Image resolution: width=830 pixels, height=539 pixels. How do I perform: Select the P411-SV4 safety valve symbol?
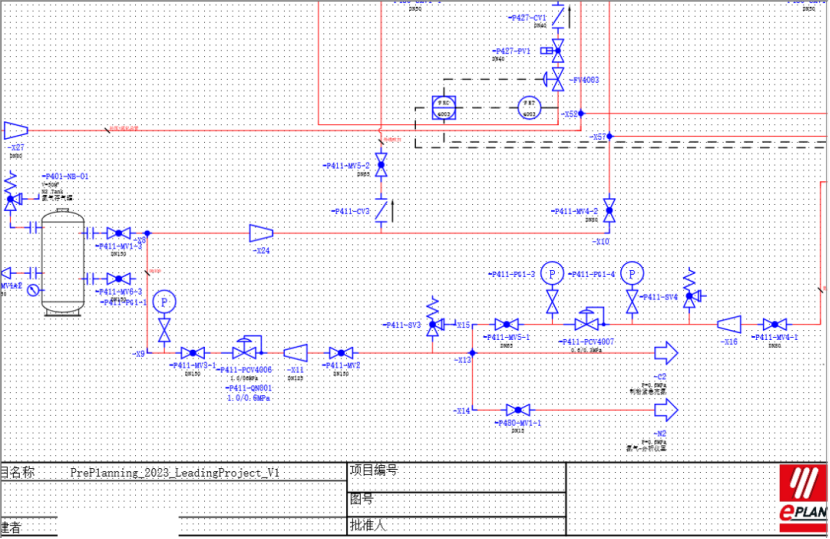(691, 289)
